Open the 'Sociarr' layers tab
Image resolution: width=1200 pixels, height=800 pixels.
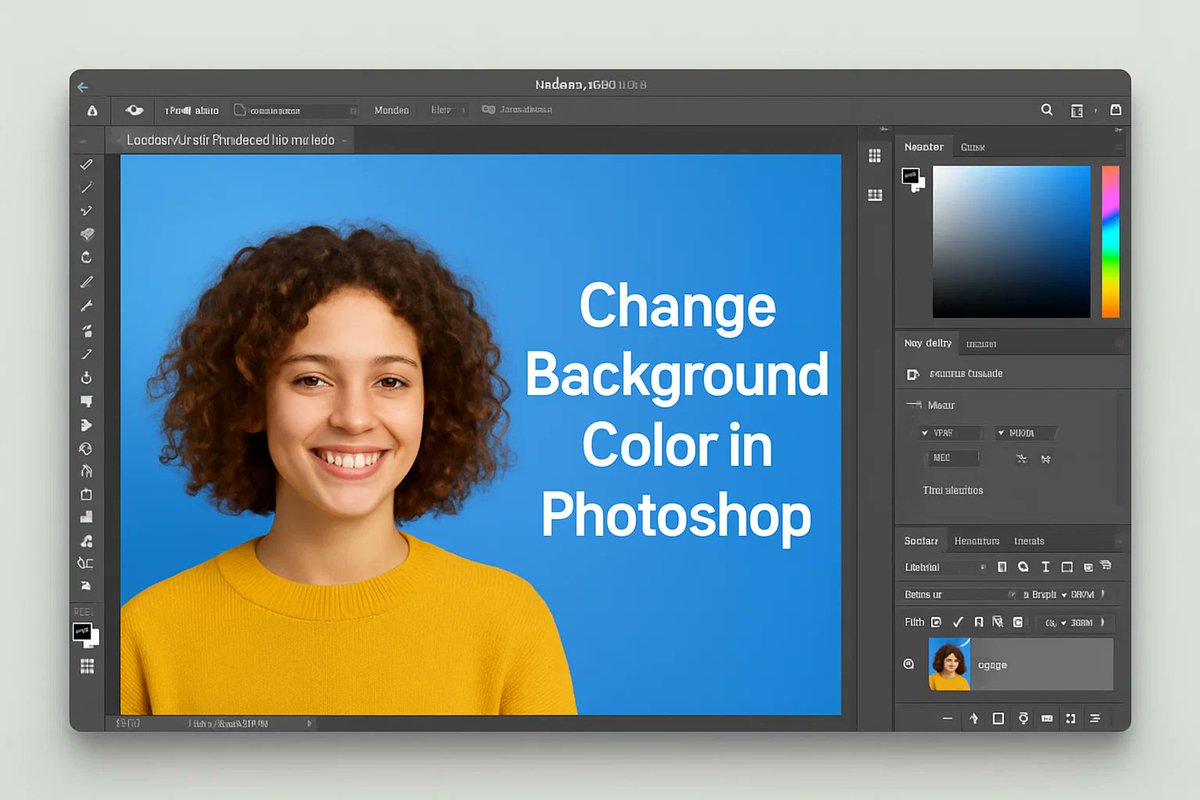pos(921,541)
